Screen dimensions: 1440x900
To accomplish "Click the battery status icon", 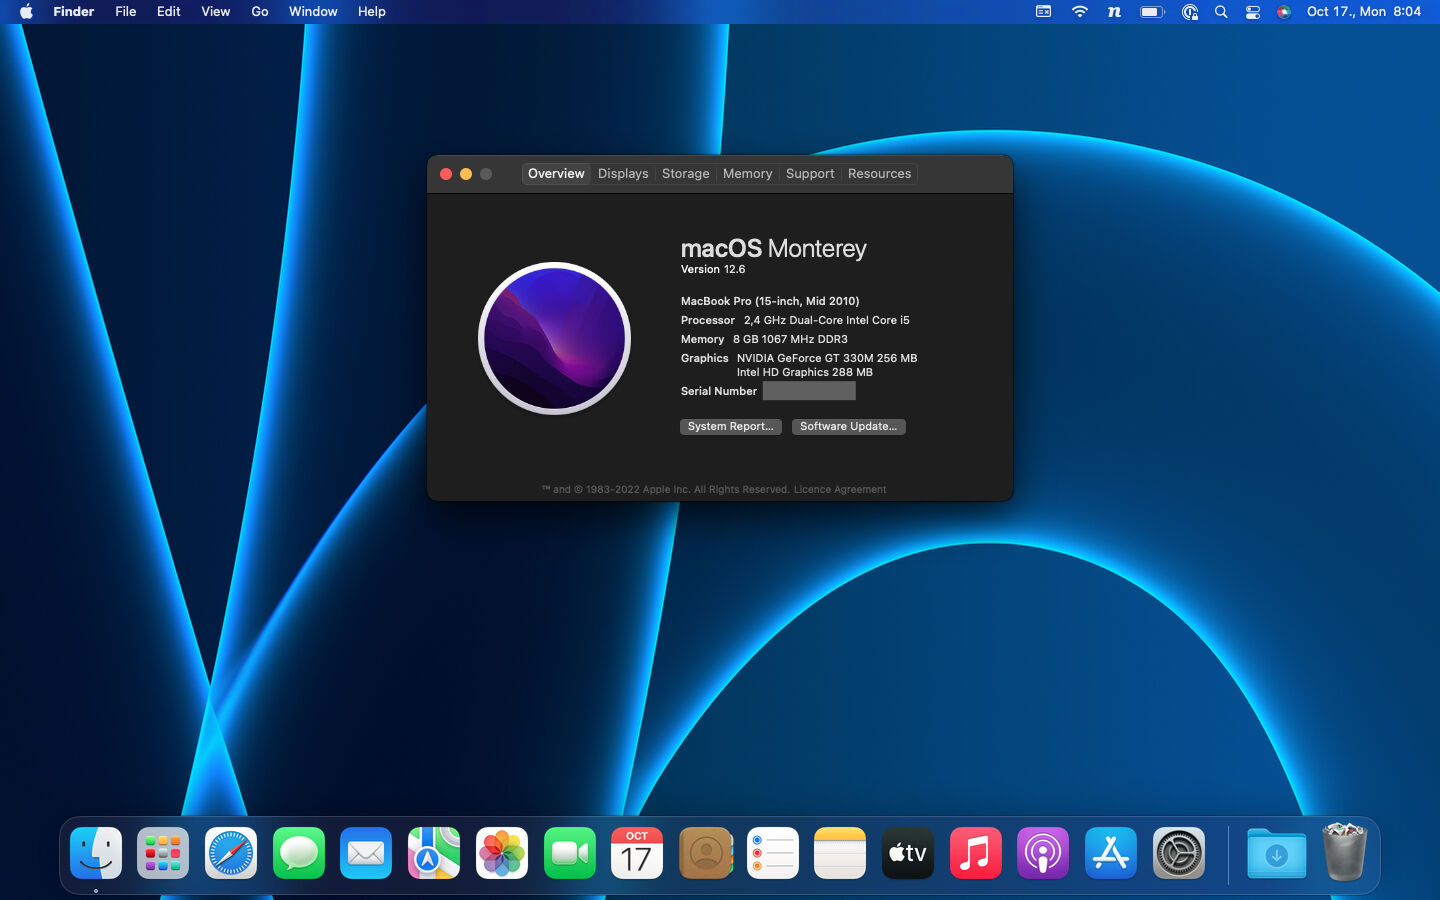I will click(x=1153, y=12).
